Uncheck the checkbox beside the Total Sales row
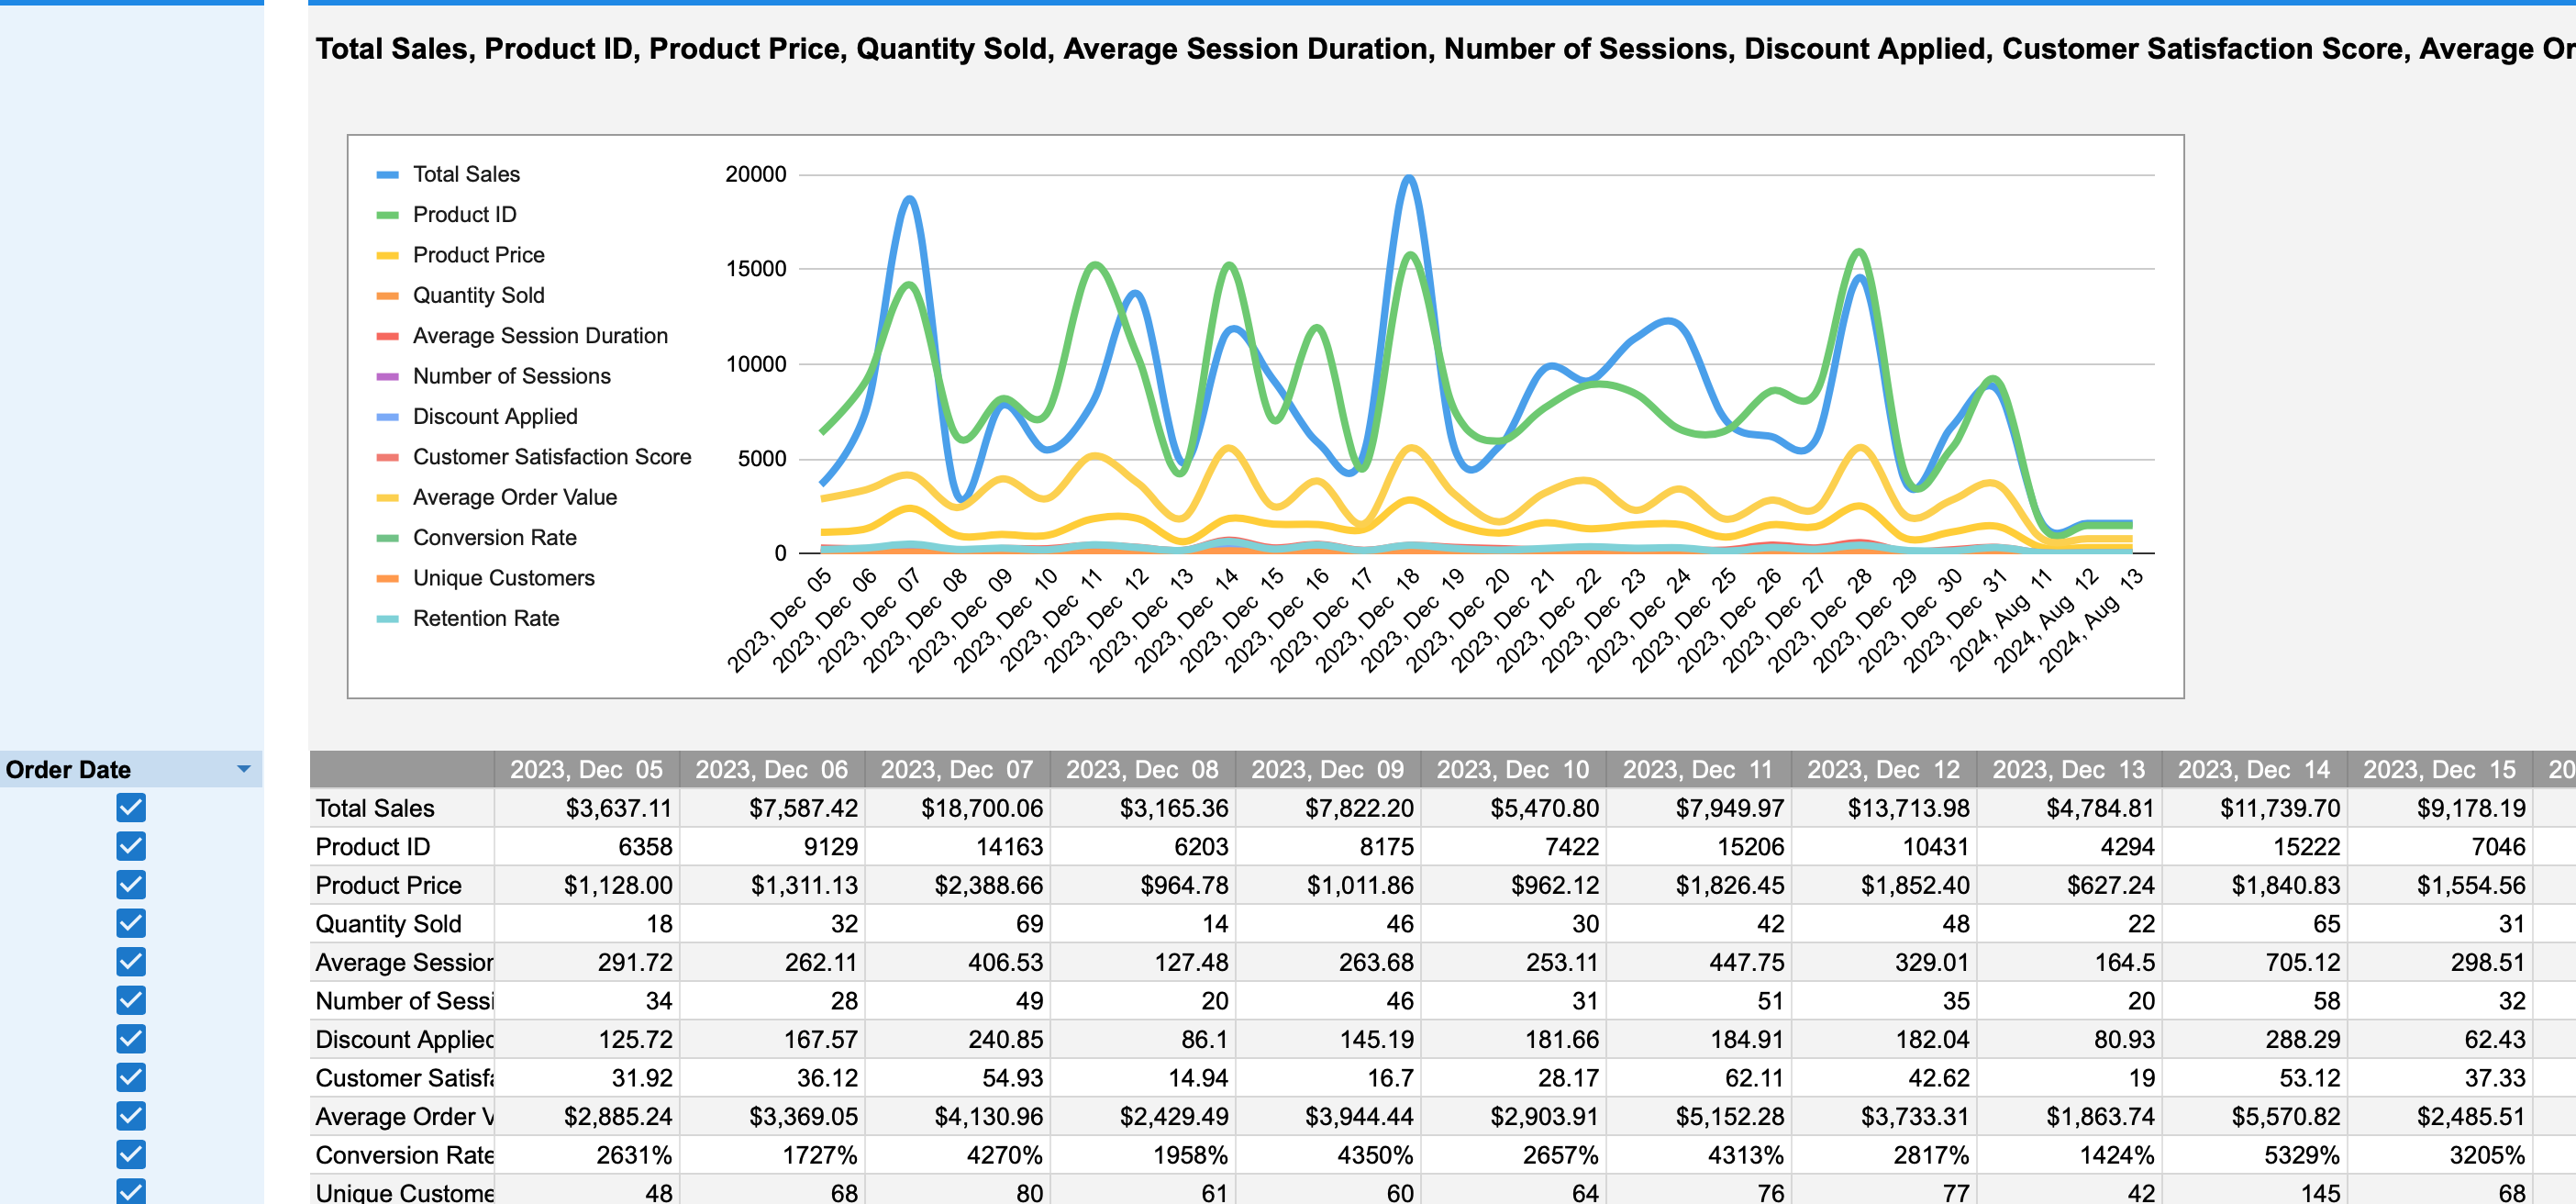This screenshot has height=1204, width=2576. coord(131,807)
